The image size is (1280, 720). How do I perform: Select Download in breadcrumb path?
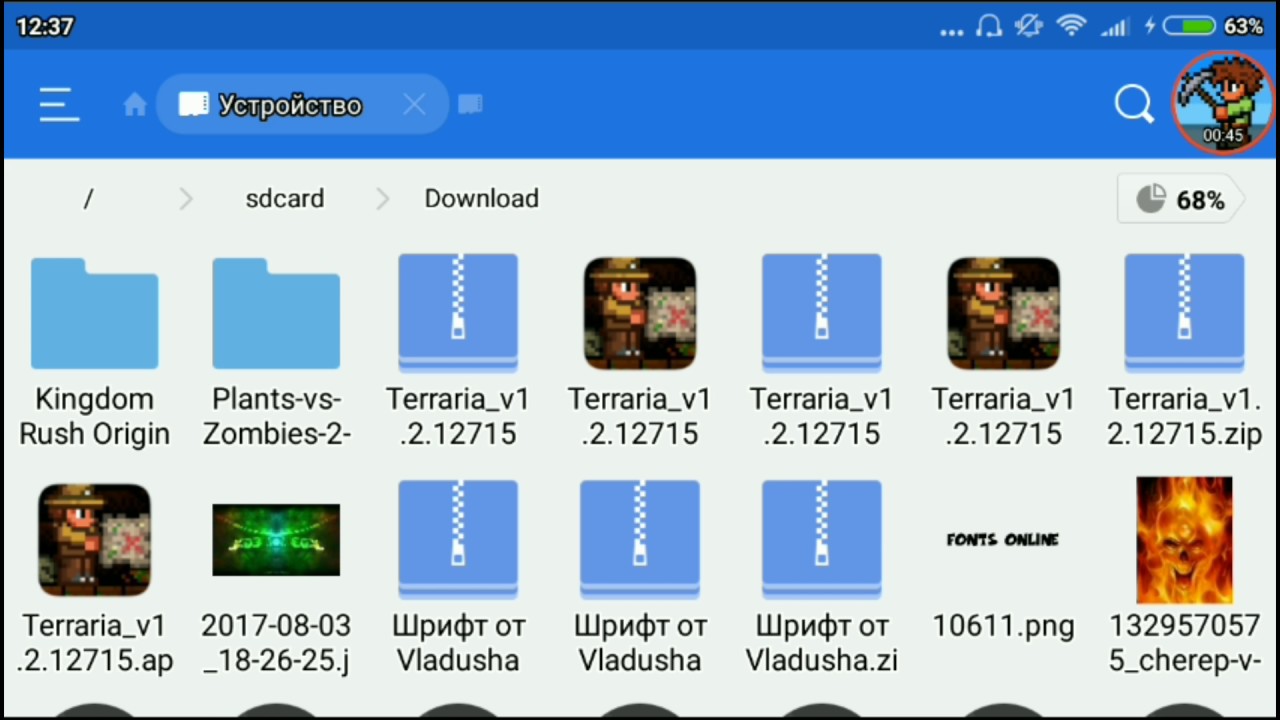(x=481, y=199)
